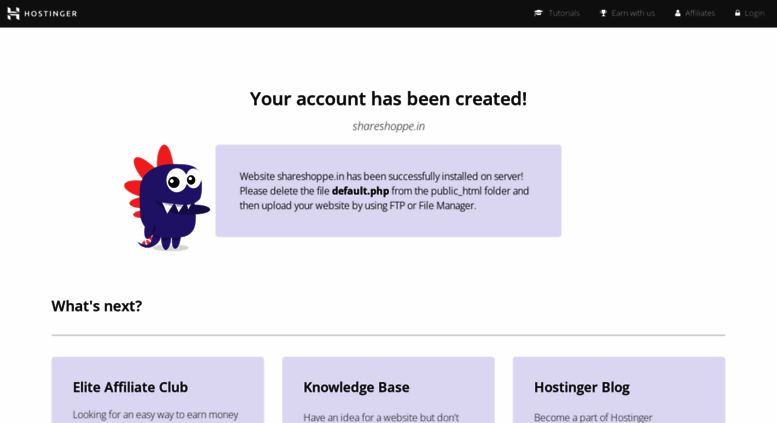The width and height of the screenshot is (777, 423).
Task: Click the shareshoppe.in domain subtitle
Action: coord(388,126)
